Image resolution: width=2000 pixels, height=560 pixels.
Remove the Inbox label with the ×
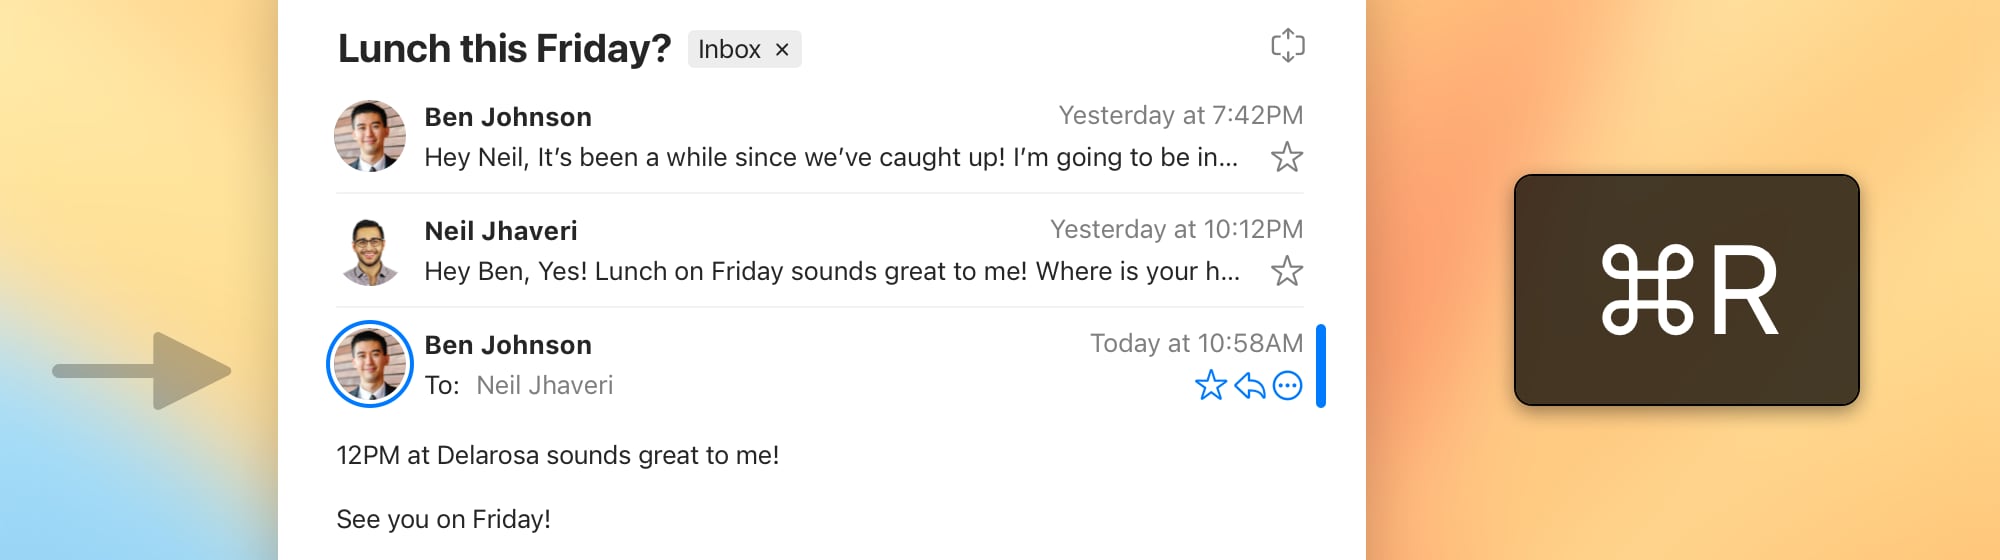pos(782,49)
